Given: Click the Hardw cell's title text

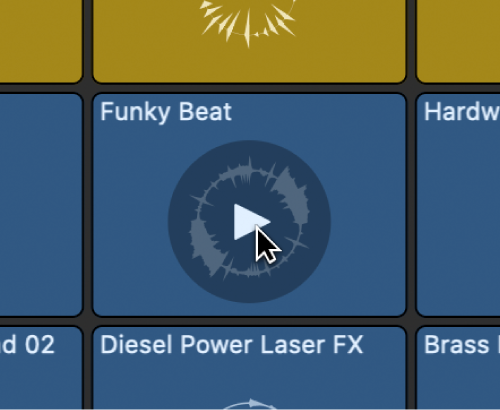Looking at the screenshot, I should pos(462,112).
